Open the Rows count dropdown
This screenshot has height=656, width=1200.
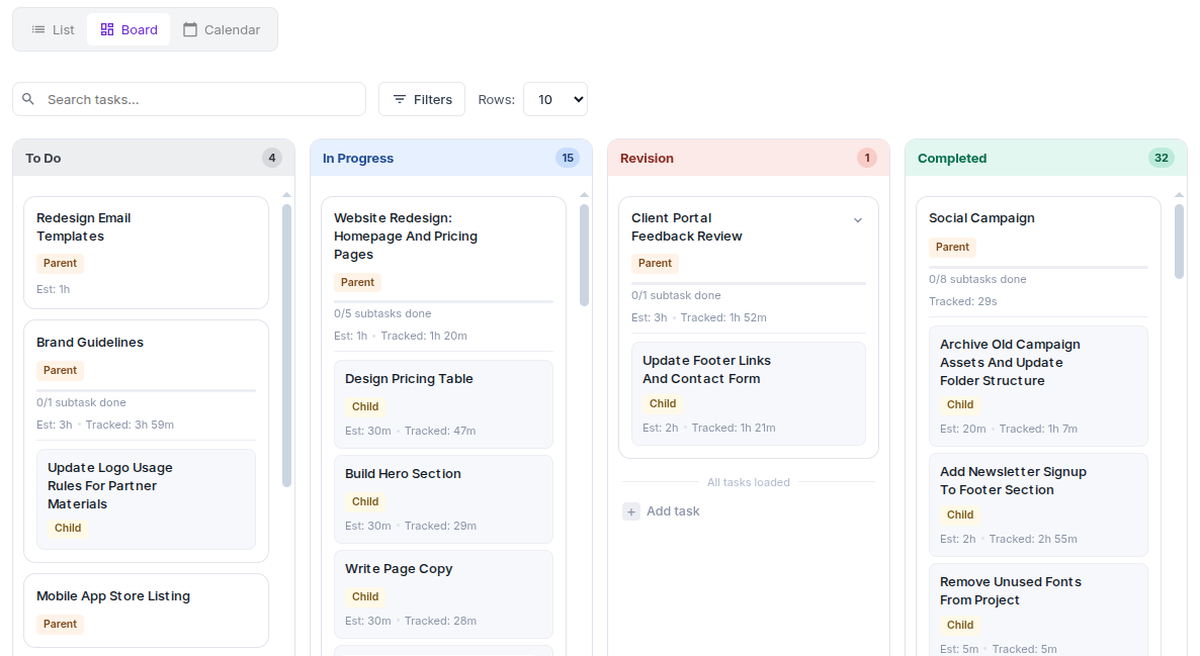555,99
